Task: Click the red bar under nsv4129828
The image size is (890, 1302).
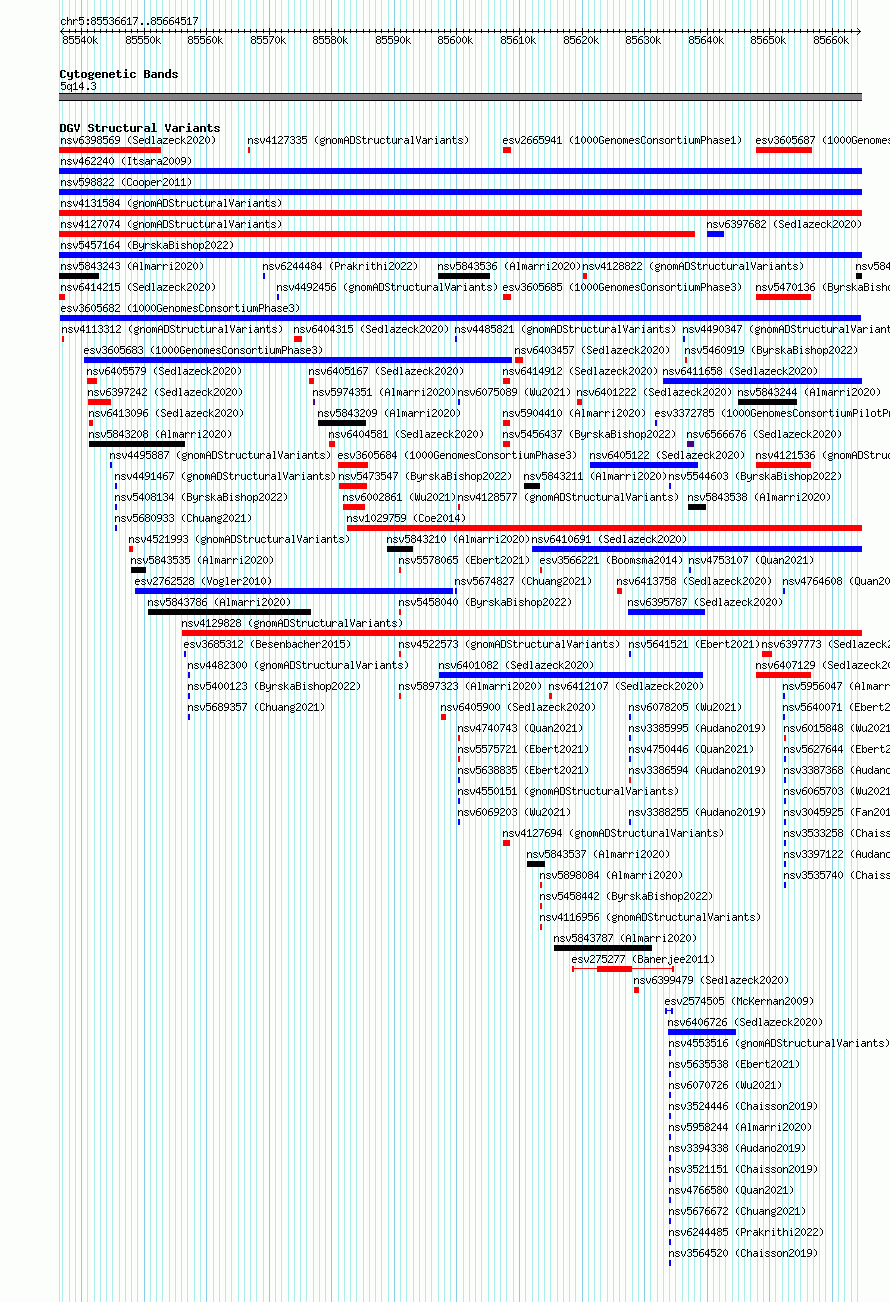Action: click(521, 633)
